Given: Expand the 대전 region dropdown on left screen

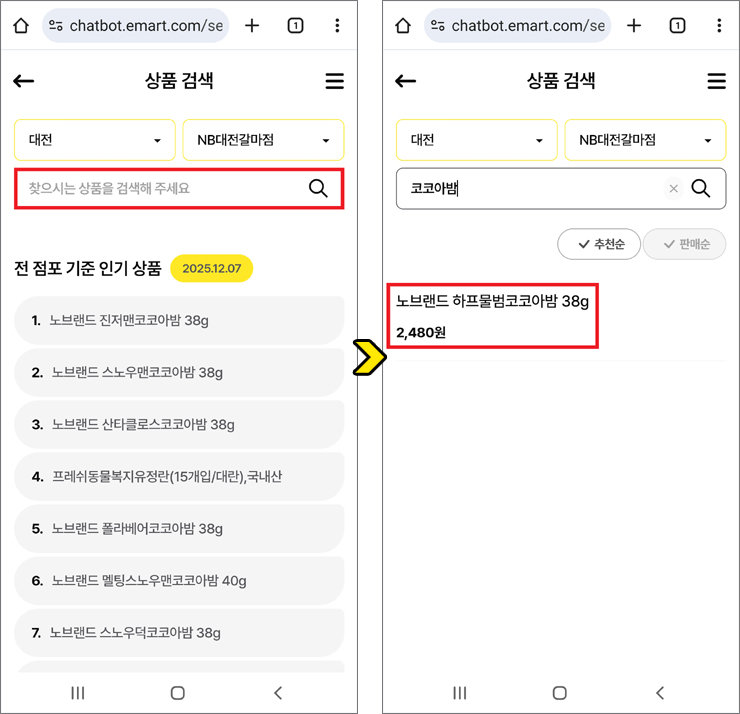Looking at the screenshot, I should tap(95, 141).
